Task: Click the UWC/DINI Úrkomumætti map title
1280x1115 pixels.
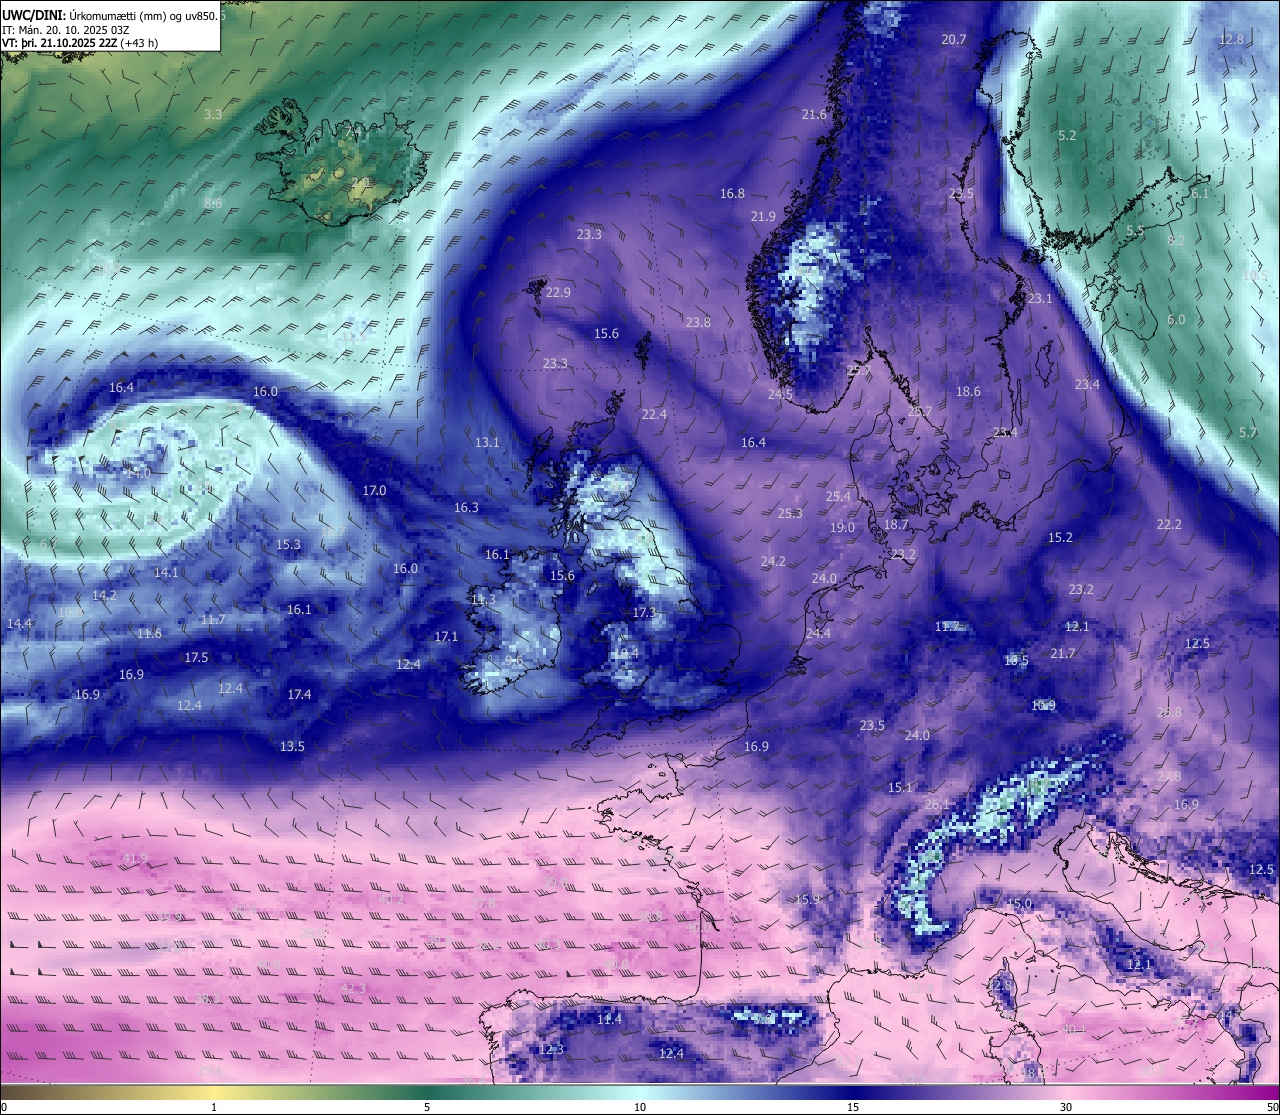Action: 109,15
